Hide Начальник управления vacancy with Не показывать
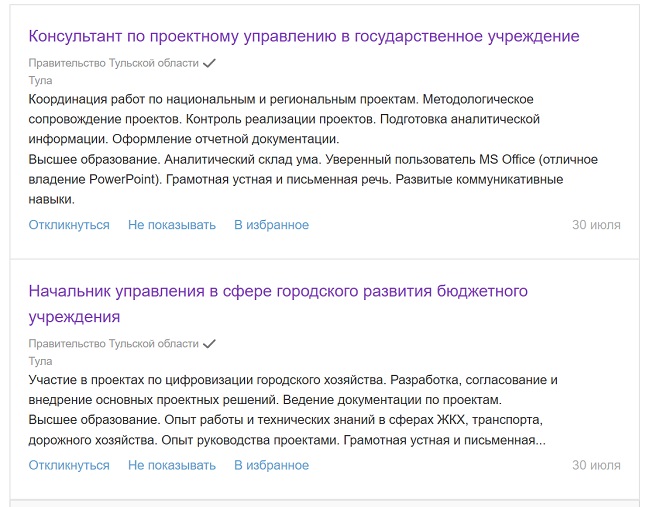650x507 pixels. (x=172, y=465)
